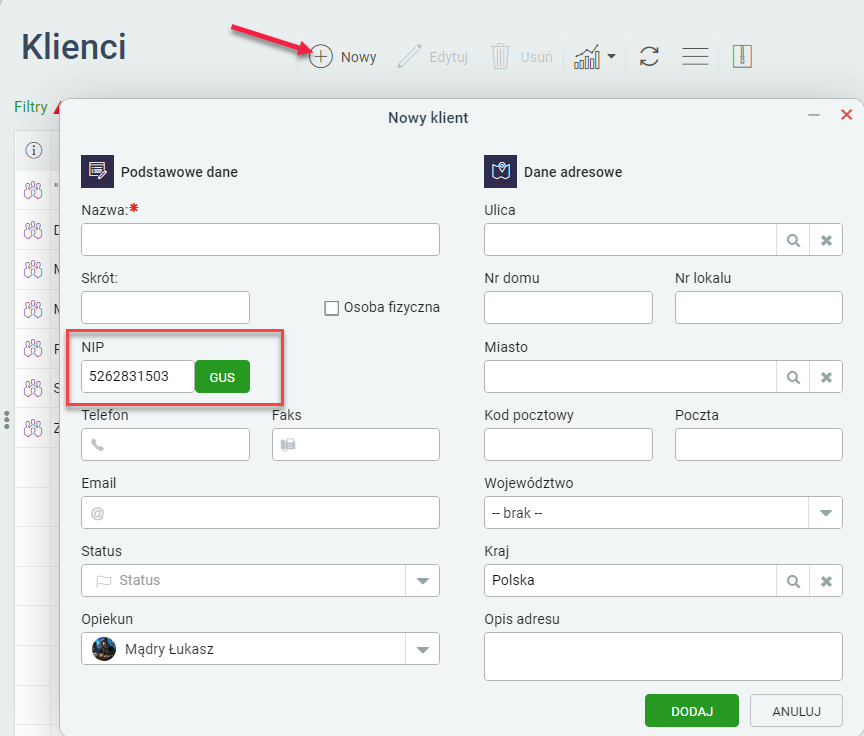Click the Nowy plus icon in toolbar

(x=321, y=57)
